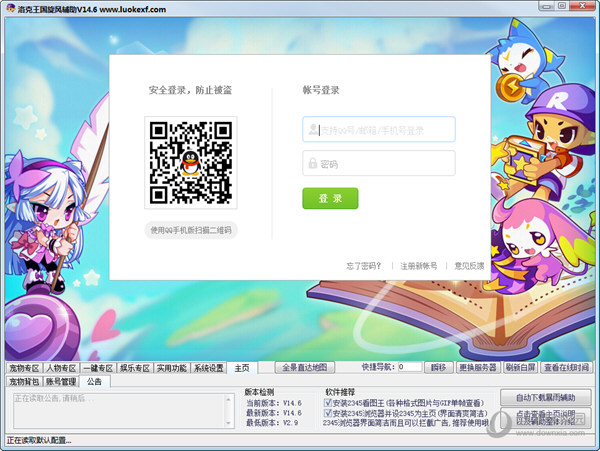Click the 快捷导航 label
This screenshot has width=600, height=451.
[x=378, y=367]
